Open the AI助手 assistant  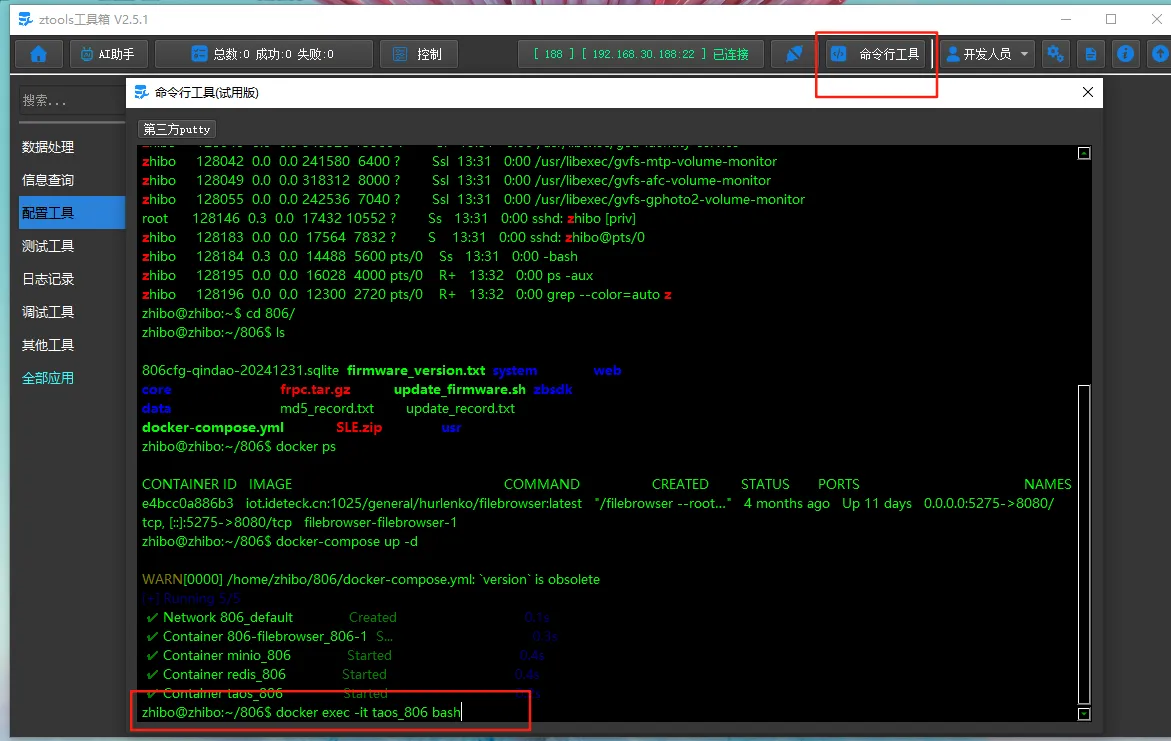click(109, 54)
